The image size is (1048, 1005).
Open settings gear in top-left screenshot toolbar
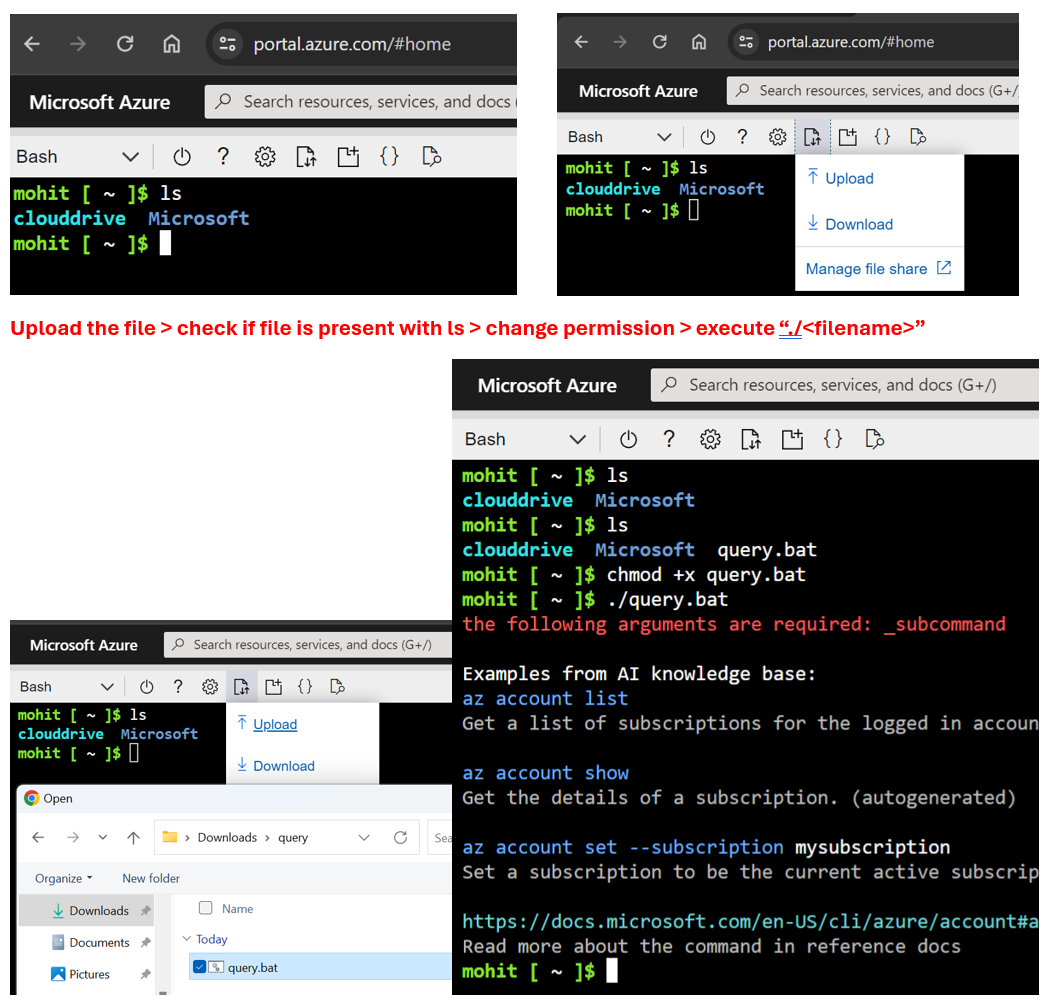tap(265, 157)
